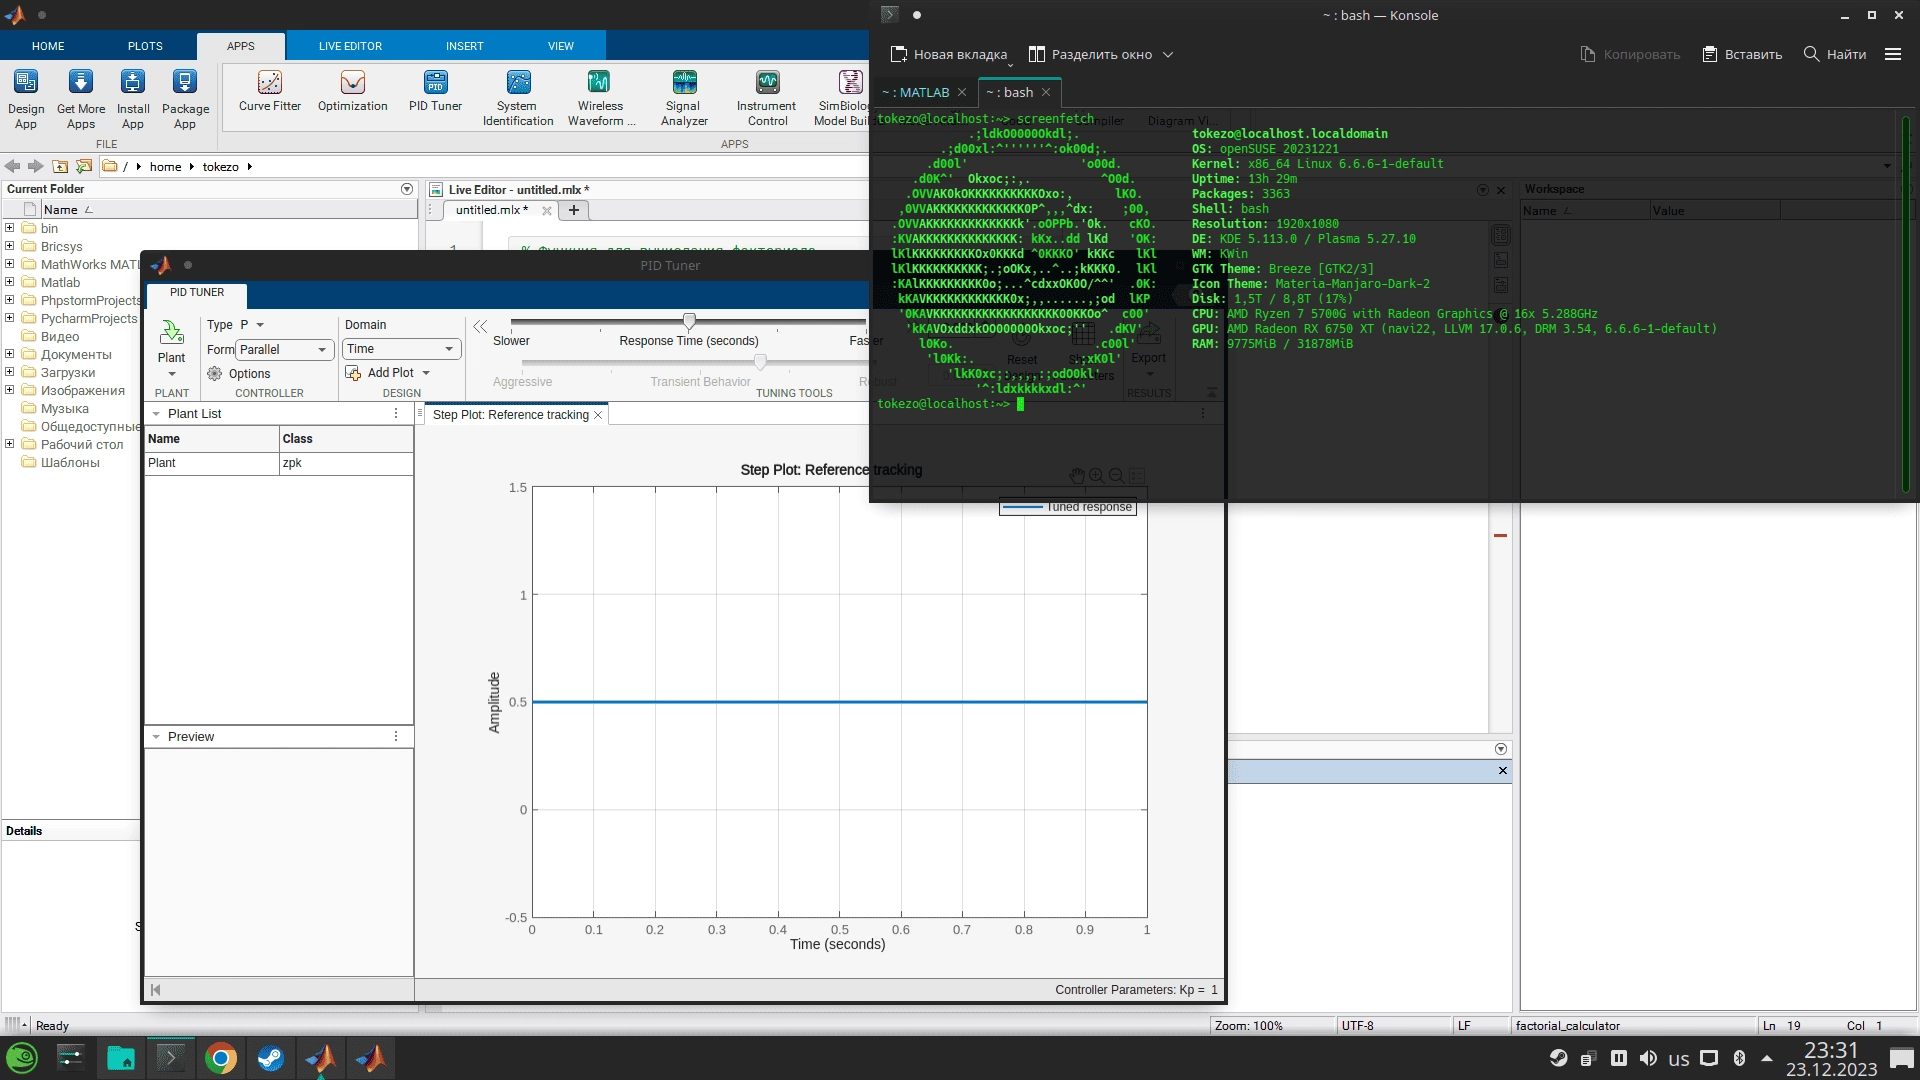Switch to the MATLAB Konsole tab
The width and height of the screenshot is (1920, 1080).
(x=916, y=92)
